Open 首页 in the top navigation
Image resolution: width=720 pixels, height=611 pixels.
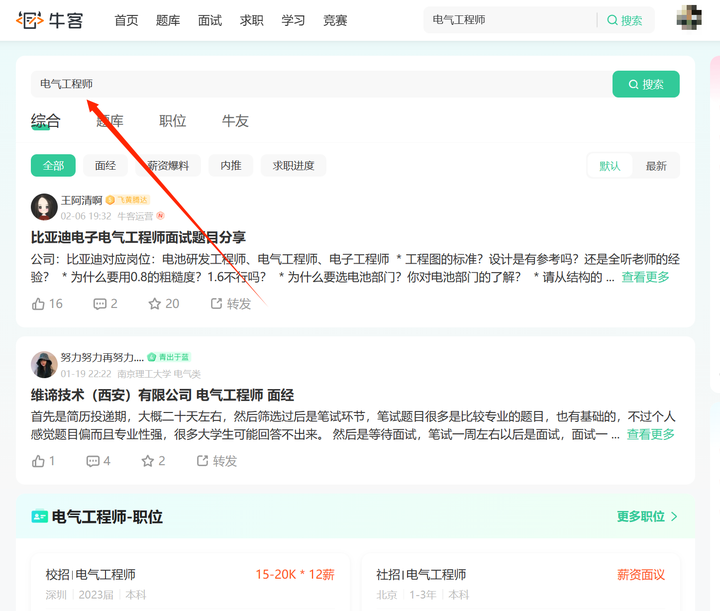click(126, 21)
